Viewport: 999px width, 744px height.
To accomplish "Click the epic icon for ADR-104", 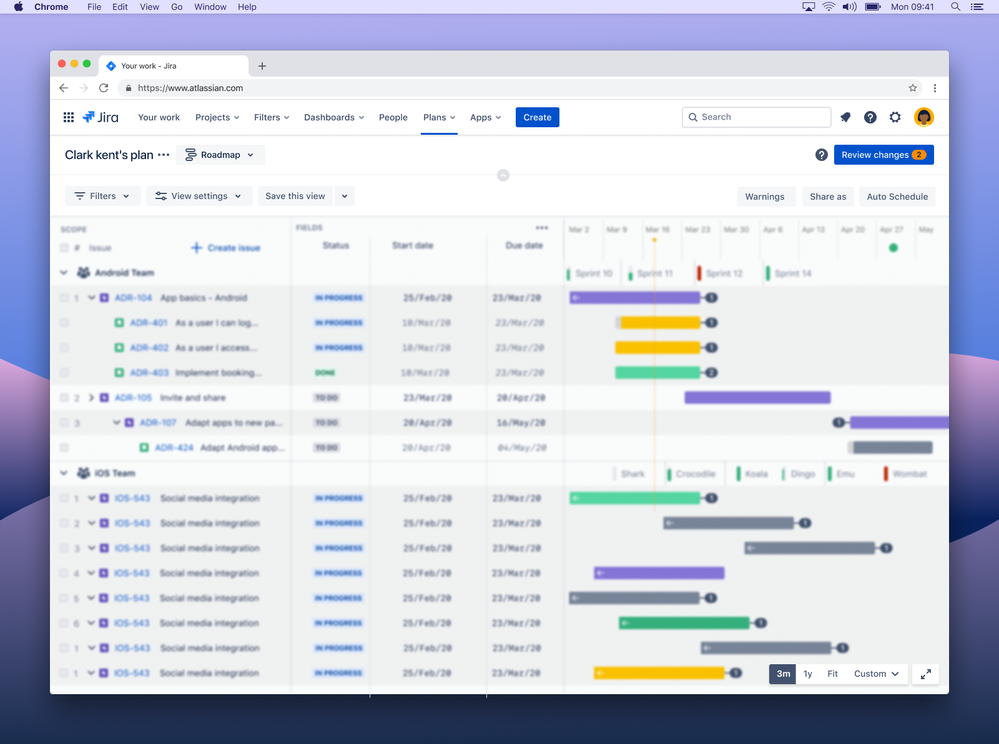I will (104, 297).
